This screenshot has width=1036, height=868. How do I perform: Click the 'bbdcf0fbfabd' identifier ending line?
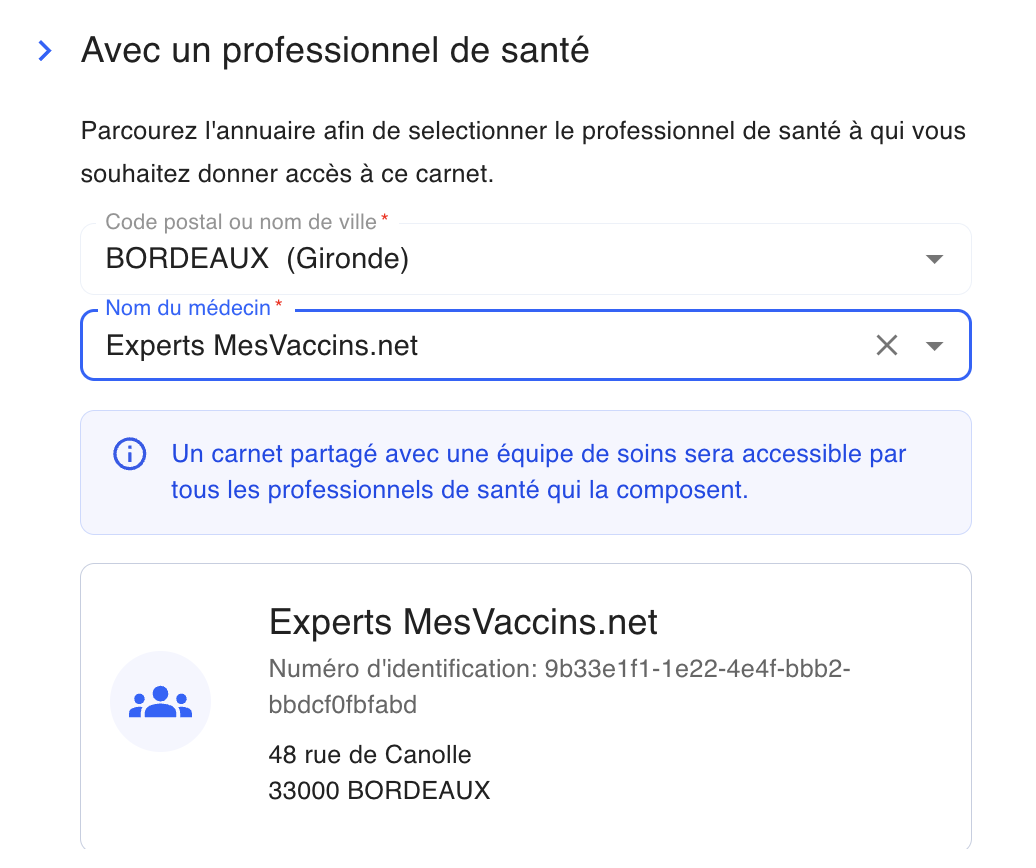343,705
